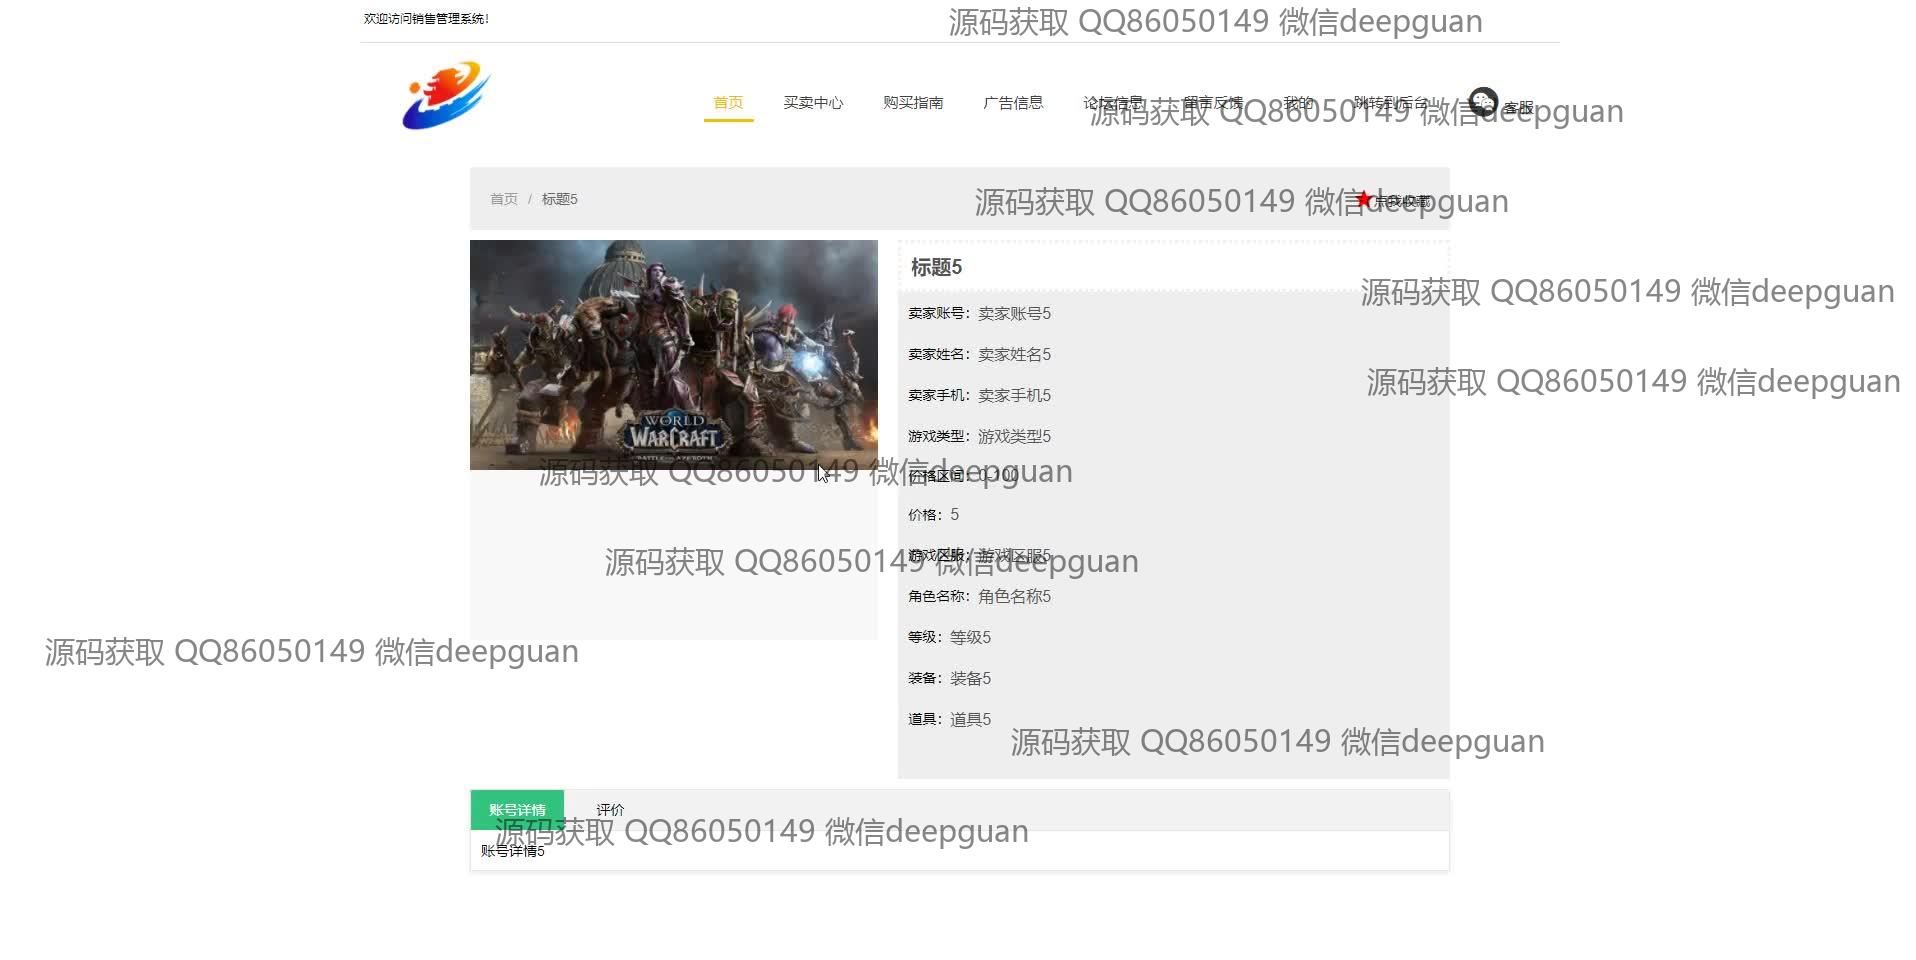
Task: Click the 卖家账号 seller account field
Action: [979, 313]
